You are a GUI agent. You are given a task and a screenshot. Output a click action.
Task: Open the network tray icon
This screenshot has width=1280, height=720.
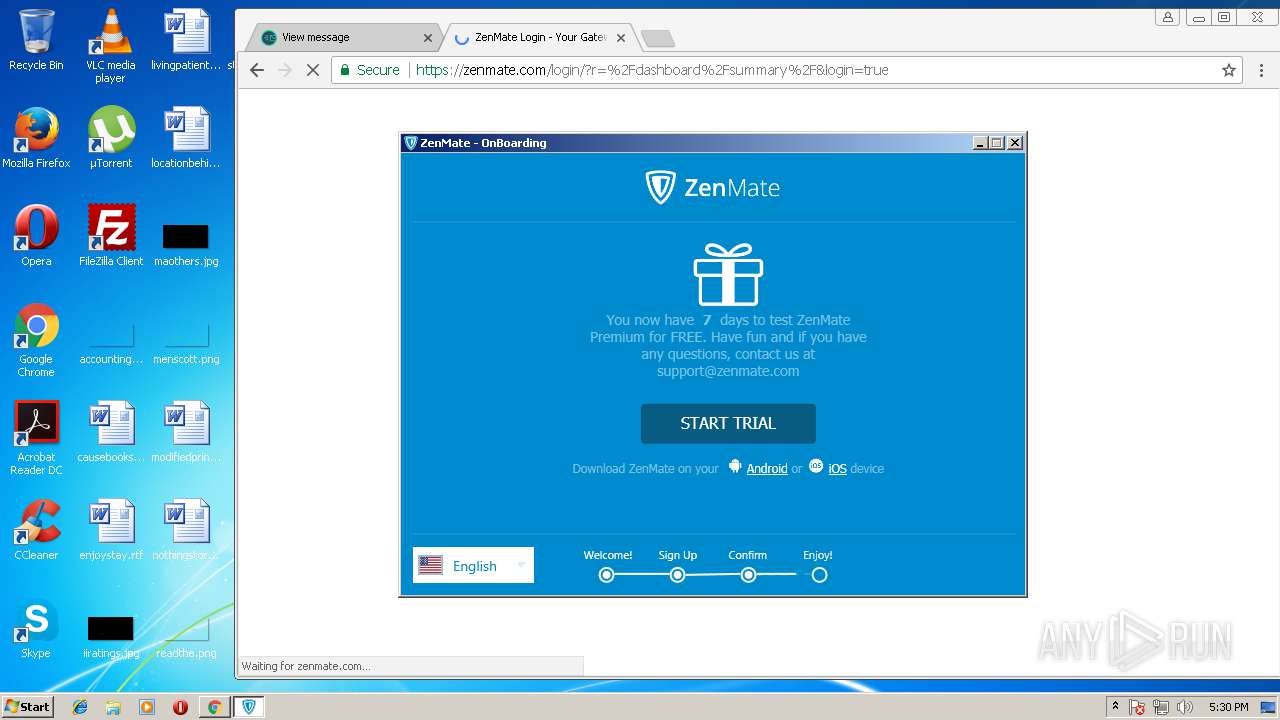tap(1161, 707)
